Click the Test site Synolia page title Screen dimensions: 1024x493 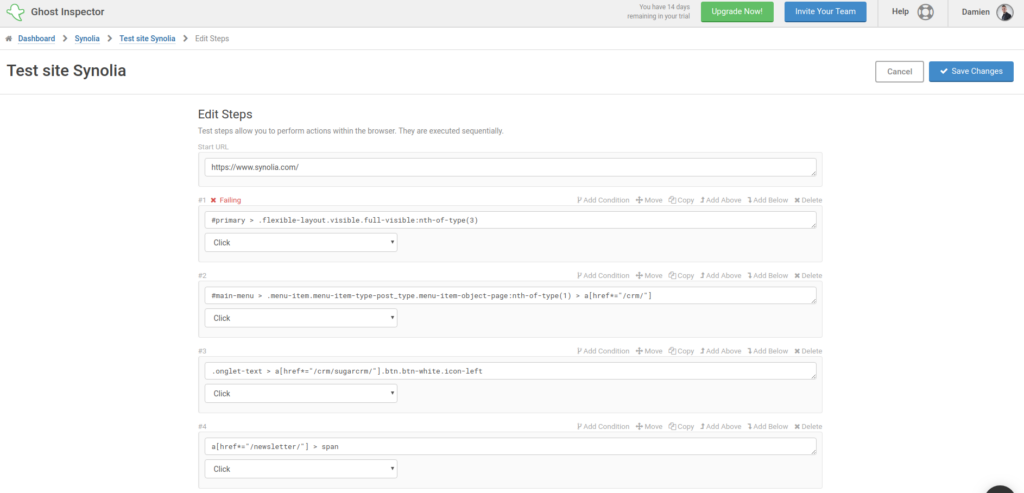(x=66, y=71)
